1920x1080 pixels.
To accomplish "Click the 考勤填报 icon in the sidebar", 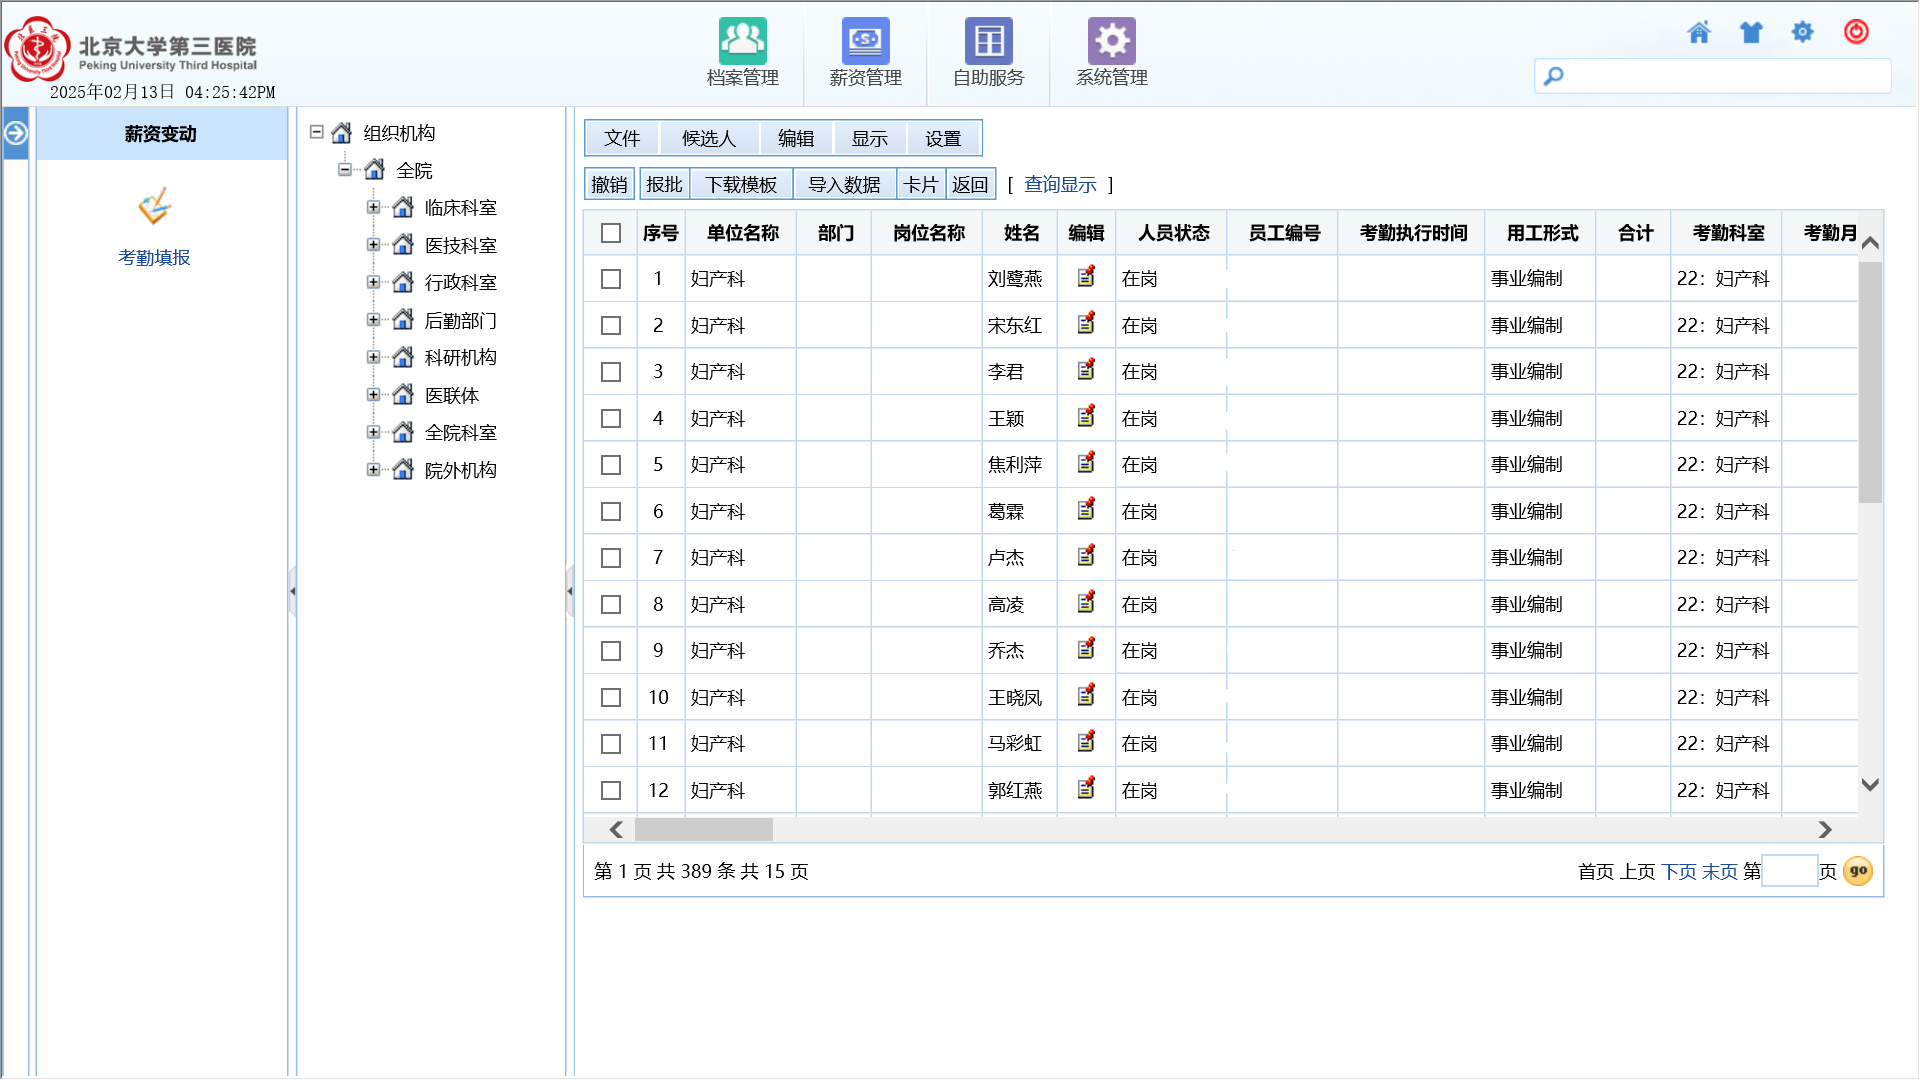I will pyautogui.click(x=154, y=208).
